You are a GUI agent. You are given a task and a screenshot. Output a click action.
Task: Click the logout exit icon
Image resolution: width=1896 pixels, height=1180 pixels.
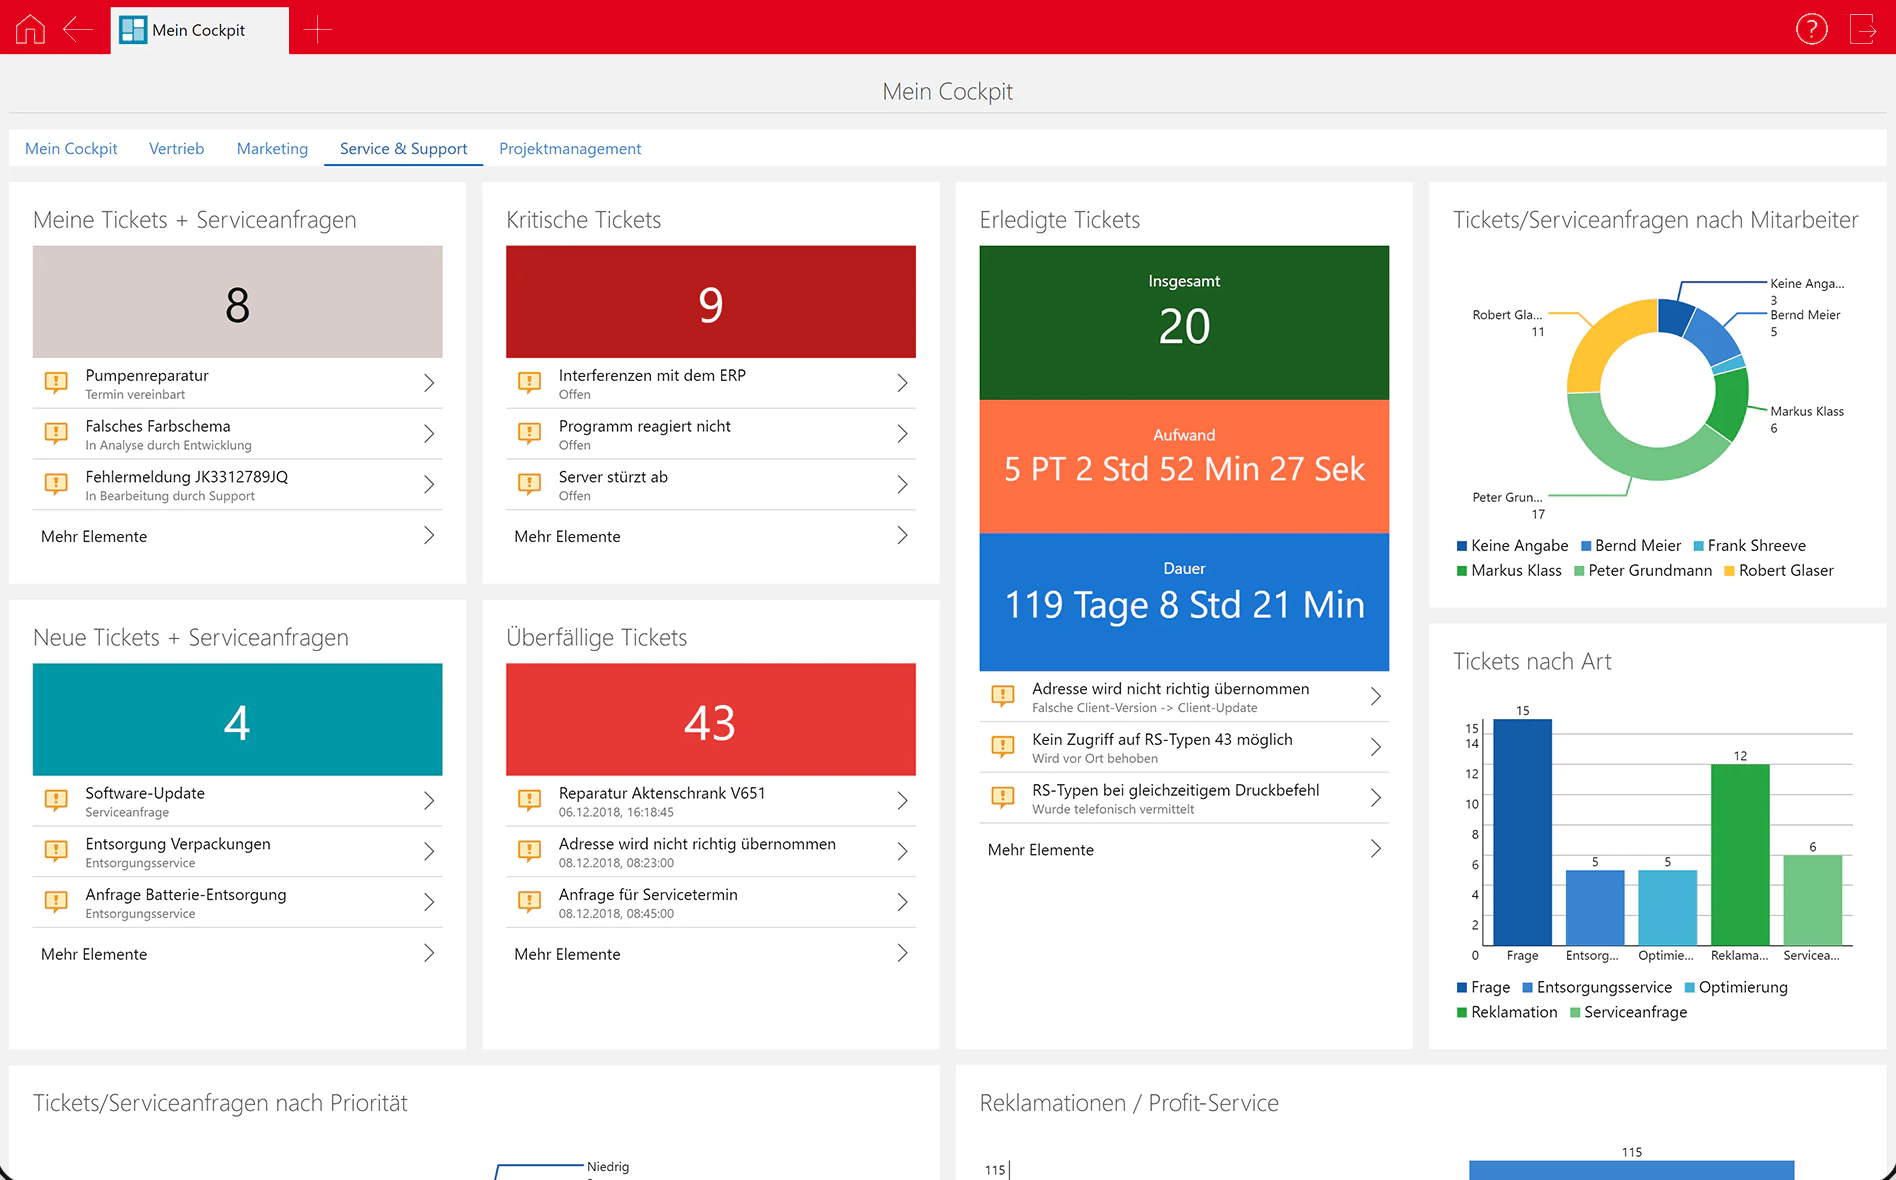pyautogui.click(x=1863, y=29)
